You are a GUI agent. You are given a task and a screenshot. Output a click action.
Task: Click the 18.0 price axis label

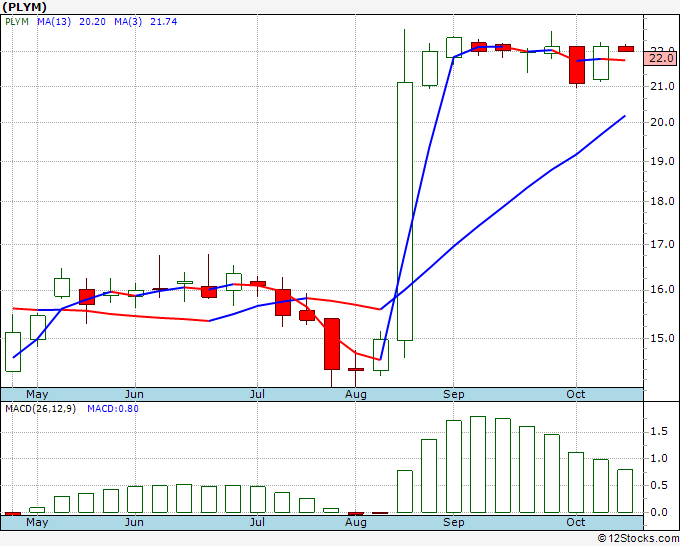pyautogui.click(x=661, y=201)
